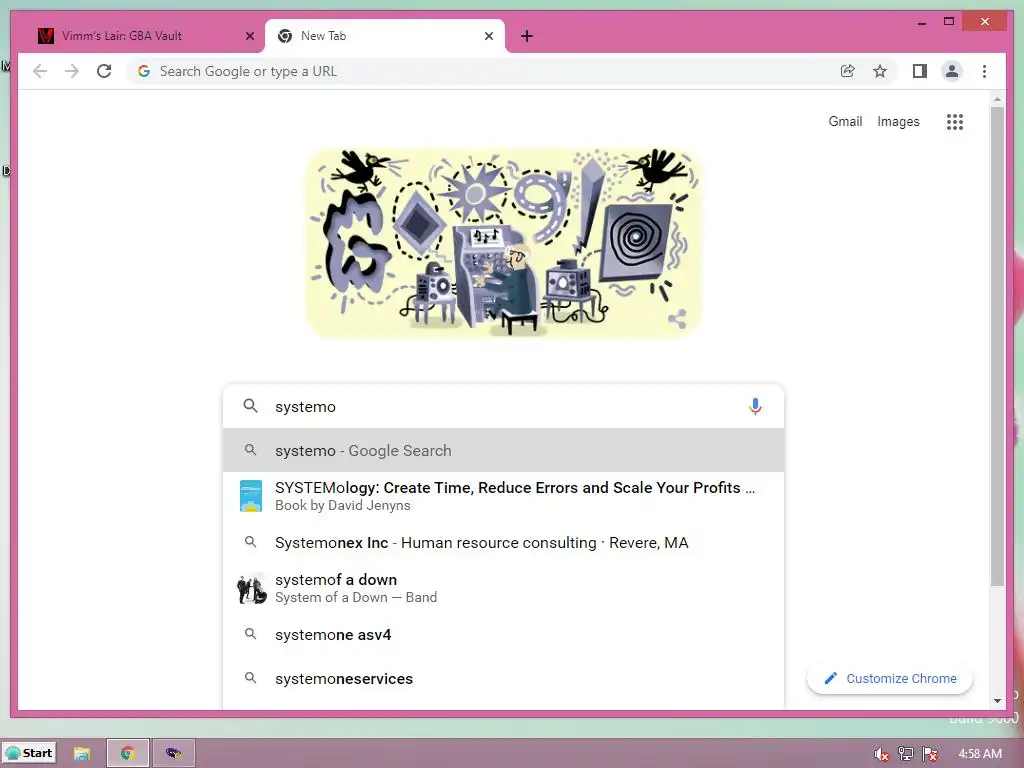The image size is (1024, 768).
Task: Select the 'system of a down' band suggestion
Action: tap(503, 588)
